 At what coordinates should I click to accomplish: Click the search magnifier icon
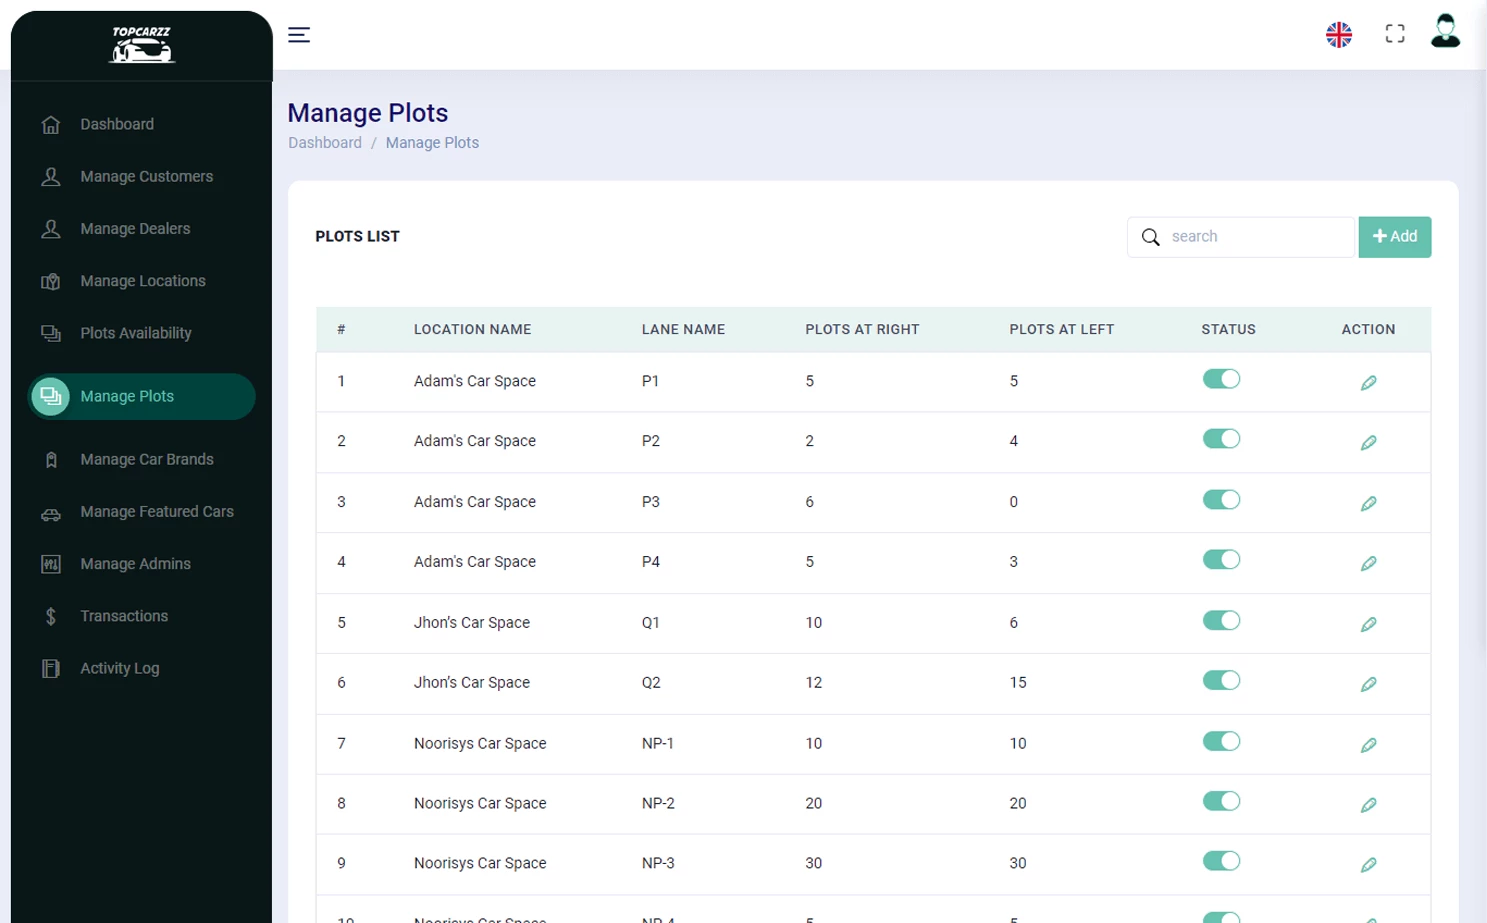point(1150,237)
